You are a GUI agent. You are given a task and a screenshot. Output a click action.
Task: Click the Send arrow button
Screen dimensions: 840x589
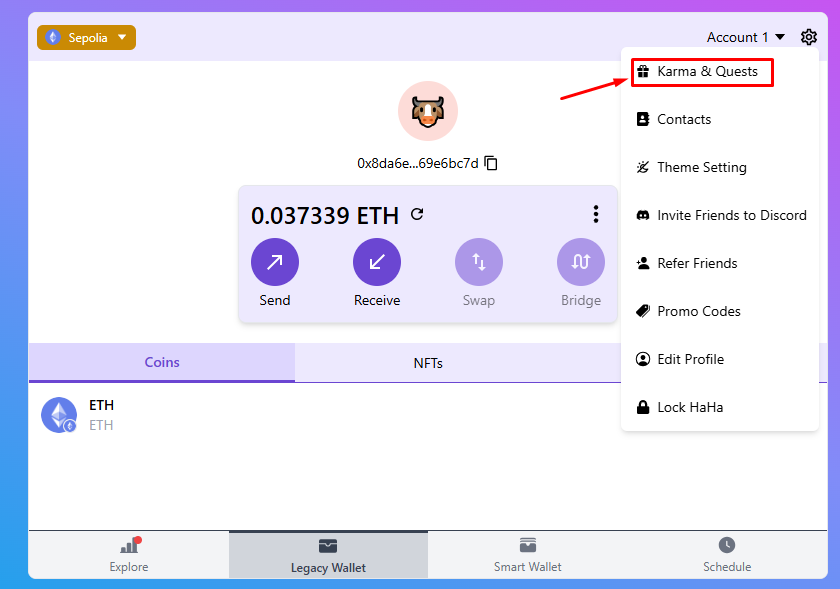tap(275, 262)
